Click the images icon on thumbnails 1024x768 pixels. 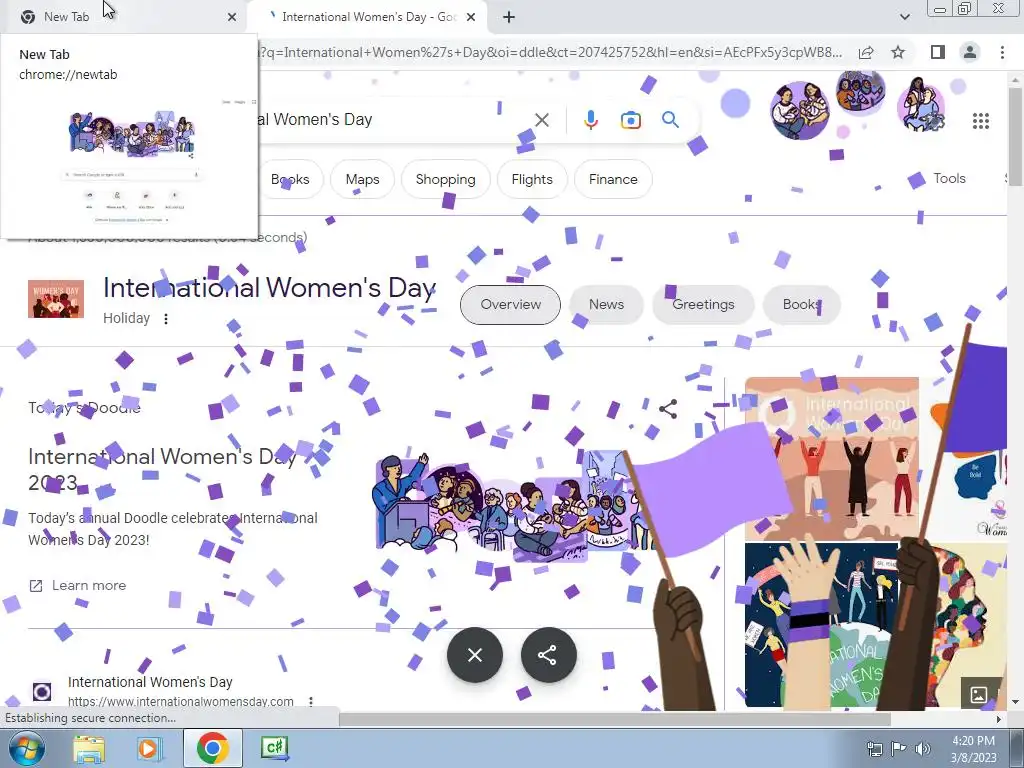(978, 694)
